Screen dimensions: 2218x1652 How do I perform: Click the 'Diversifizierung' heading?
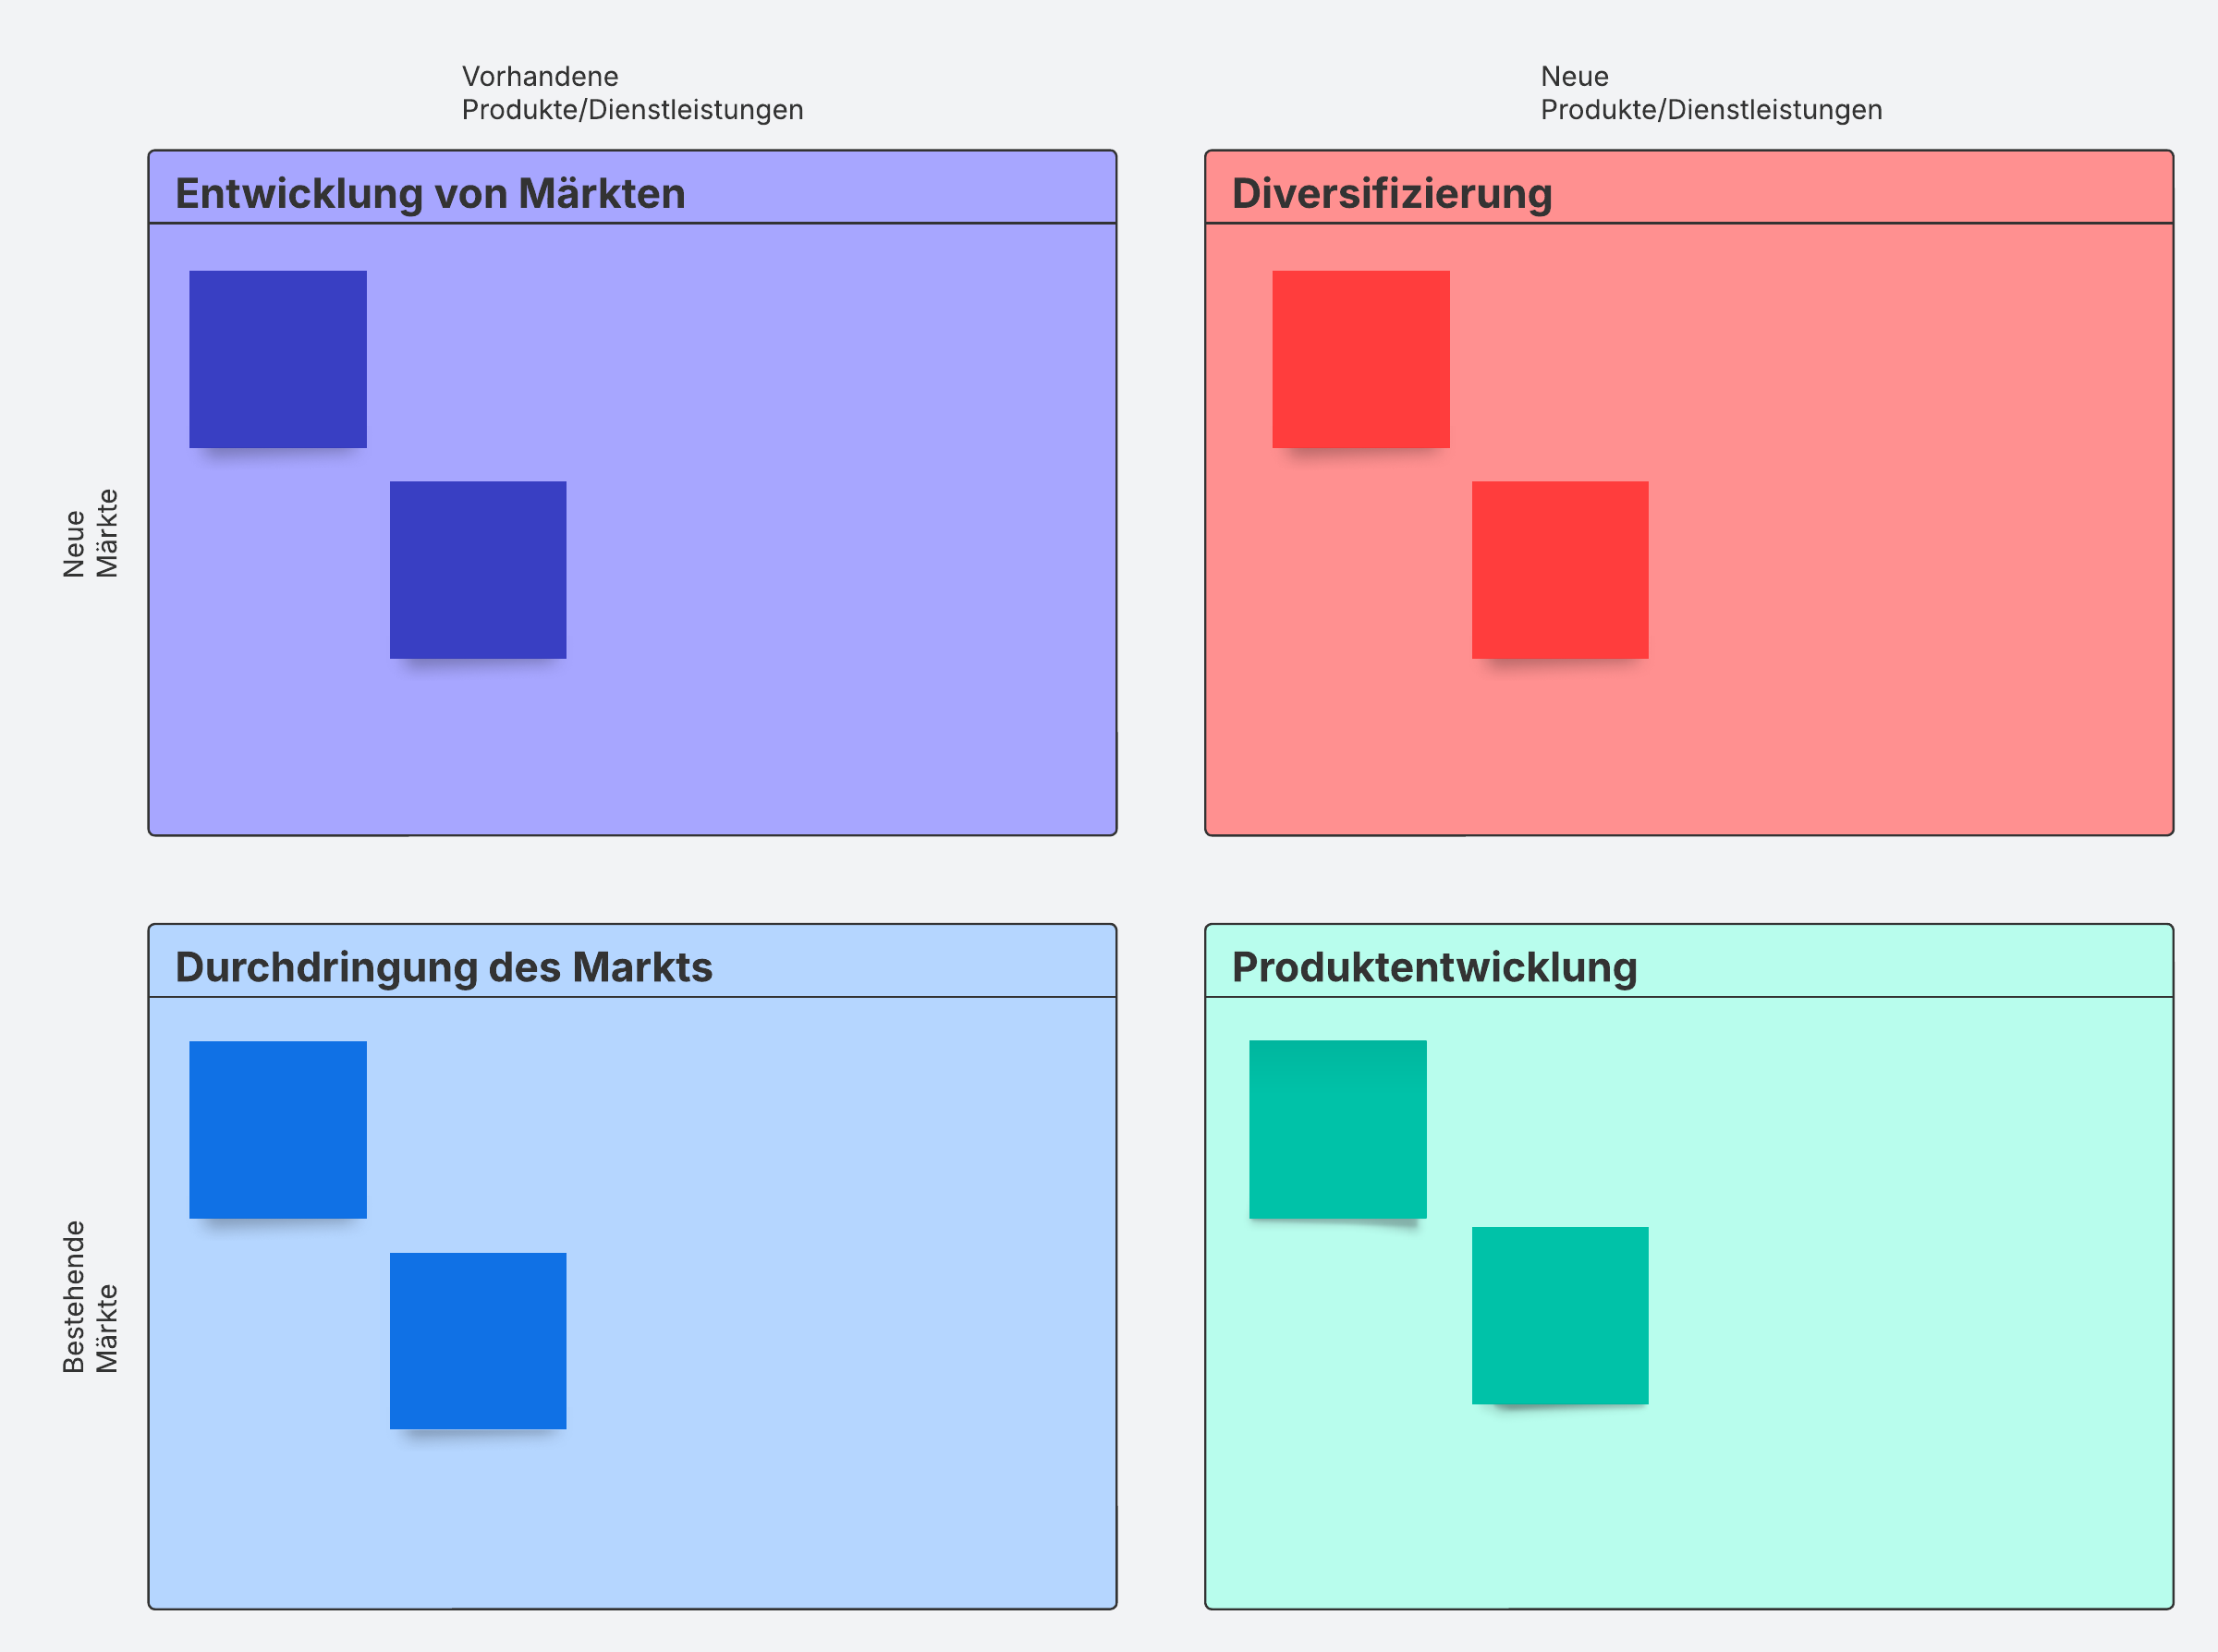click(x=1391, y=193)
